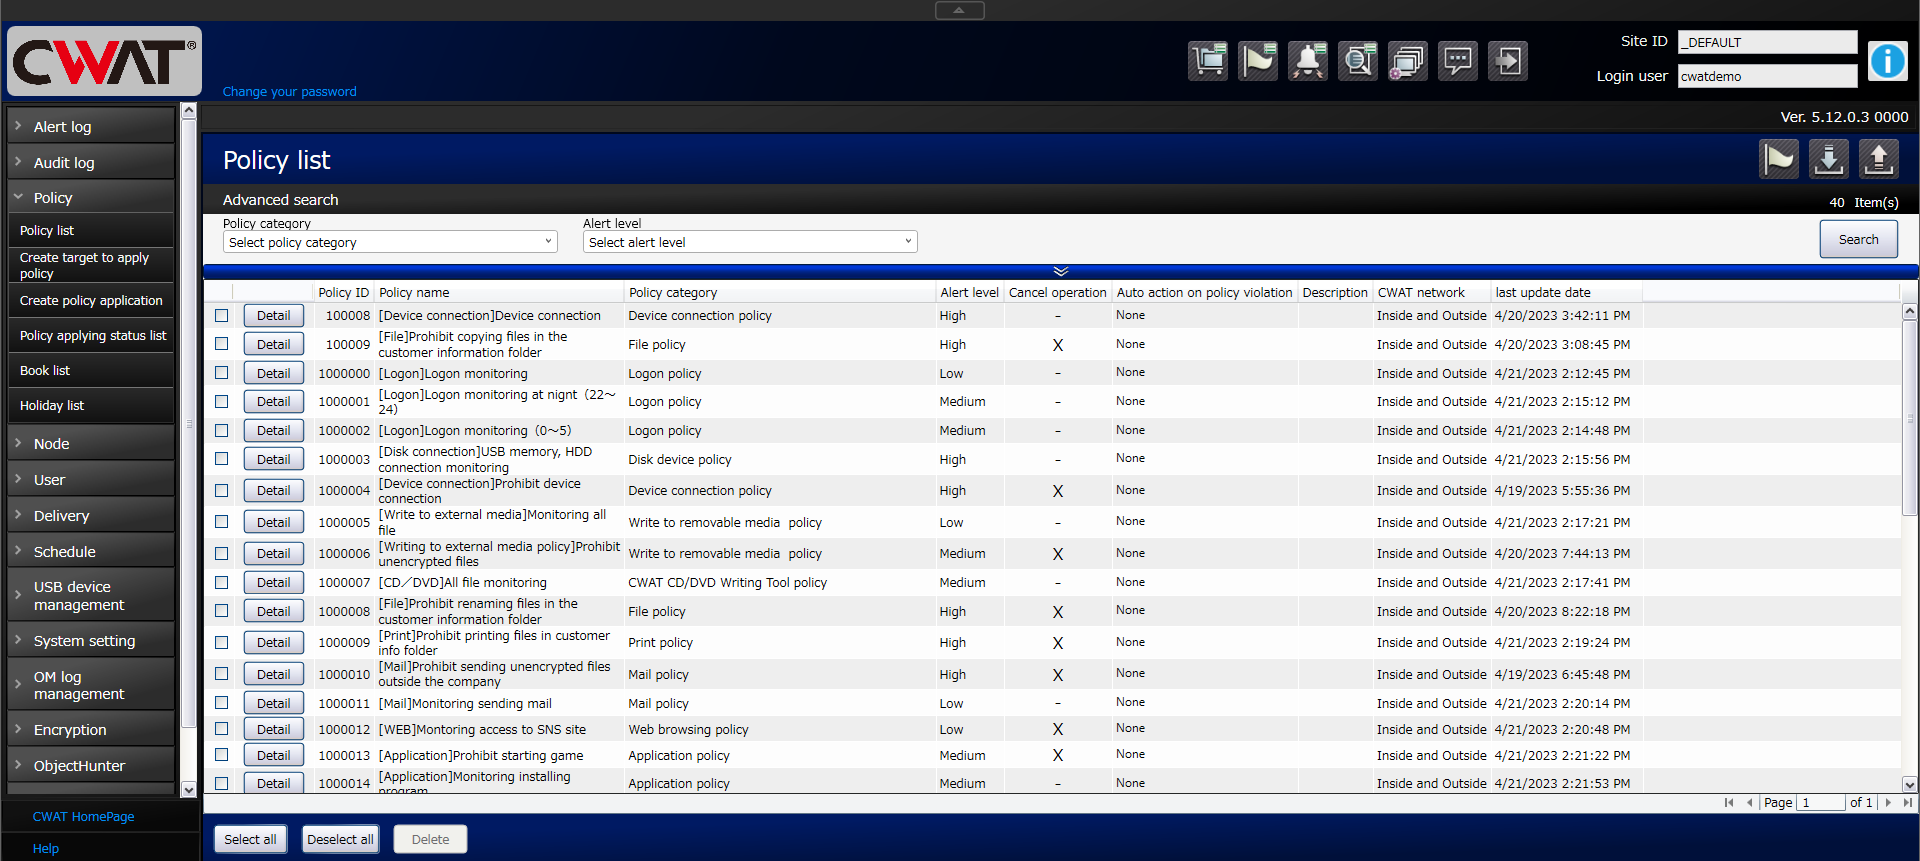Check the box for policy 1000000

(x=222, y=373)
